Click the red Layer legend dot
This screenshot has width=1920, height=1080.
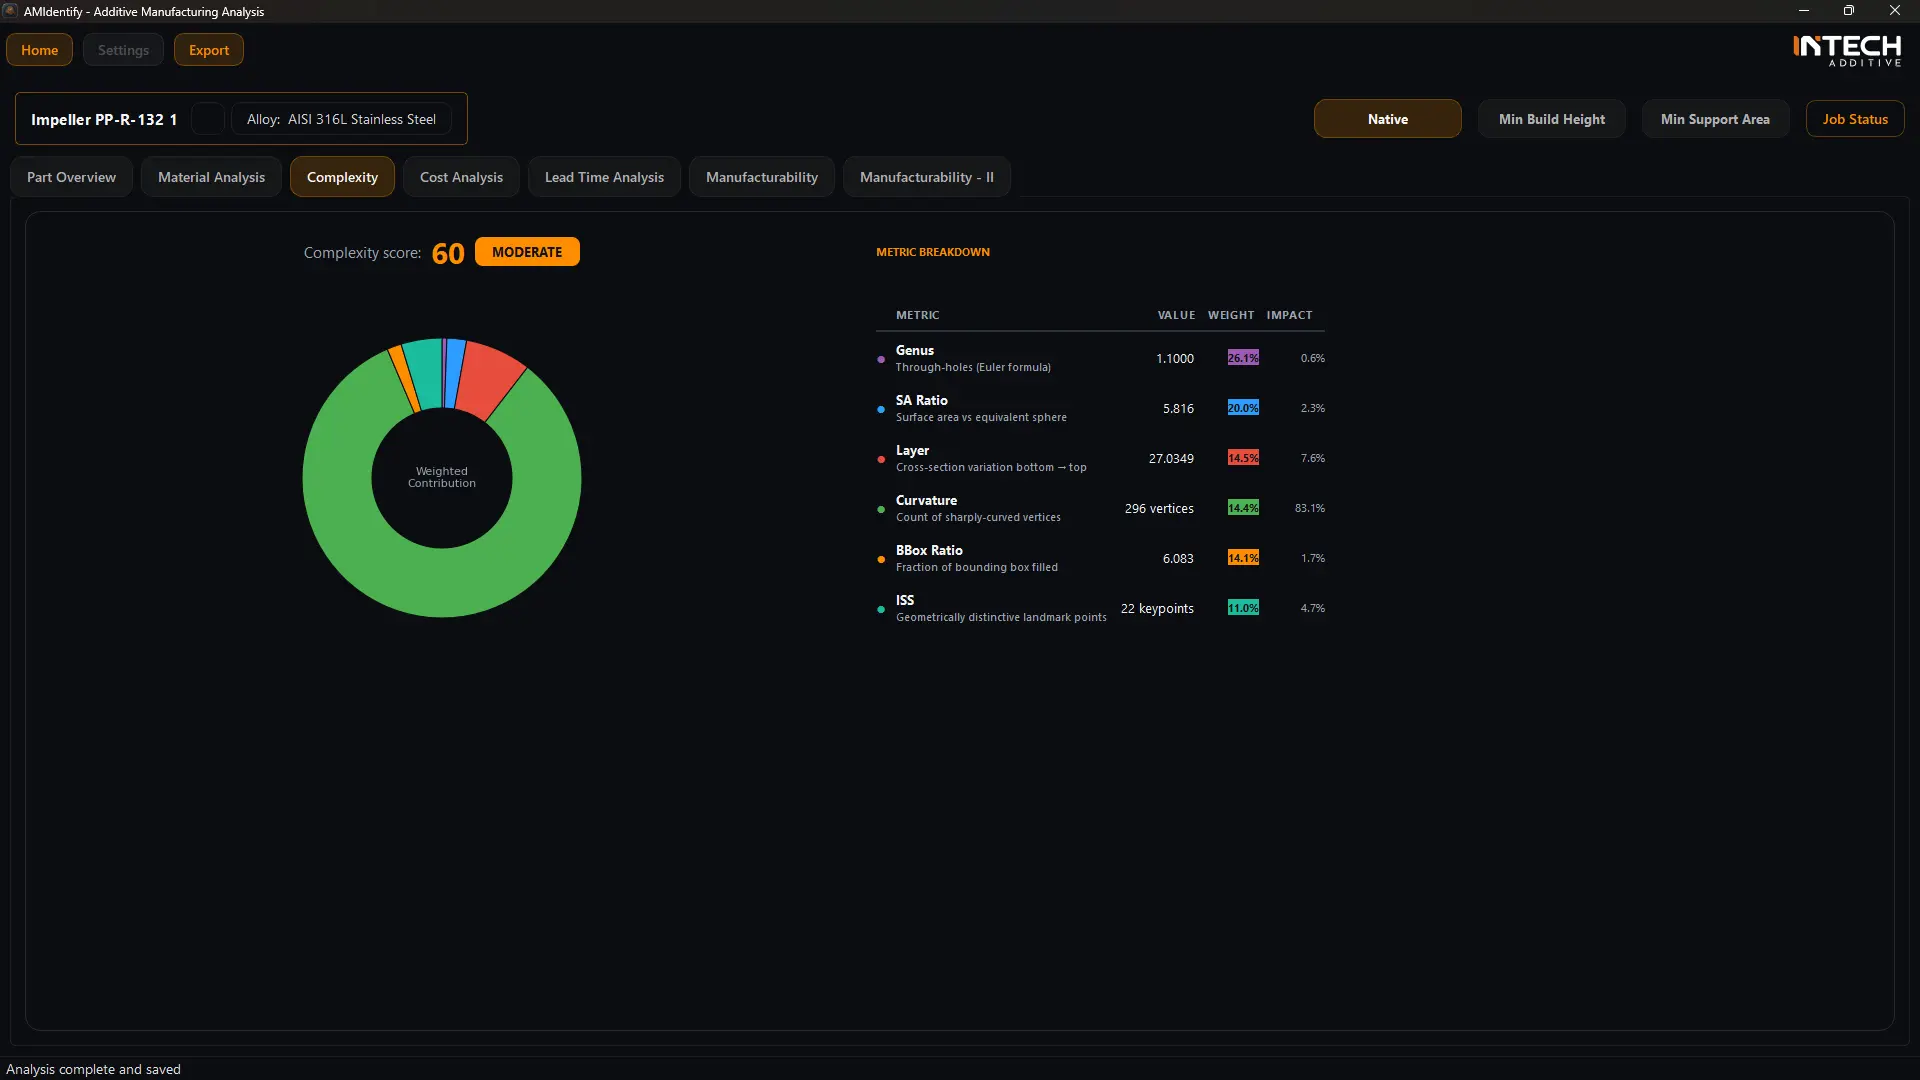point(881,459)
